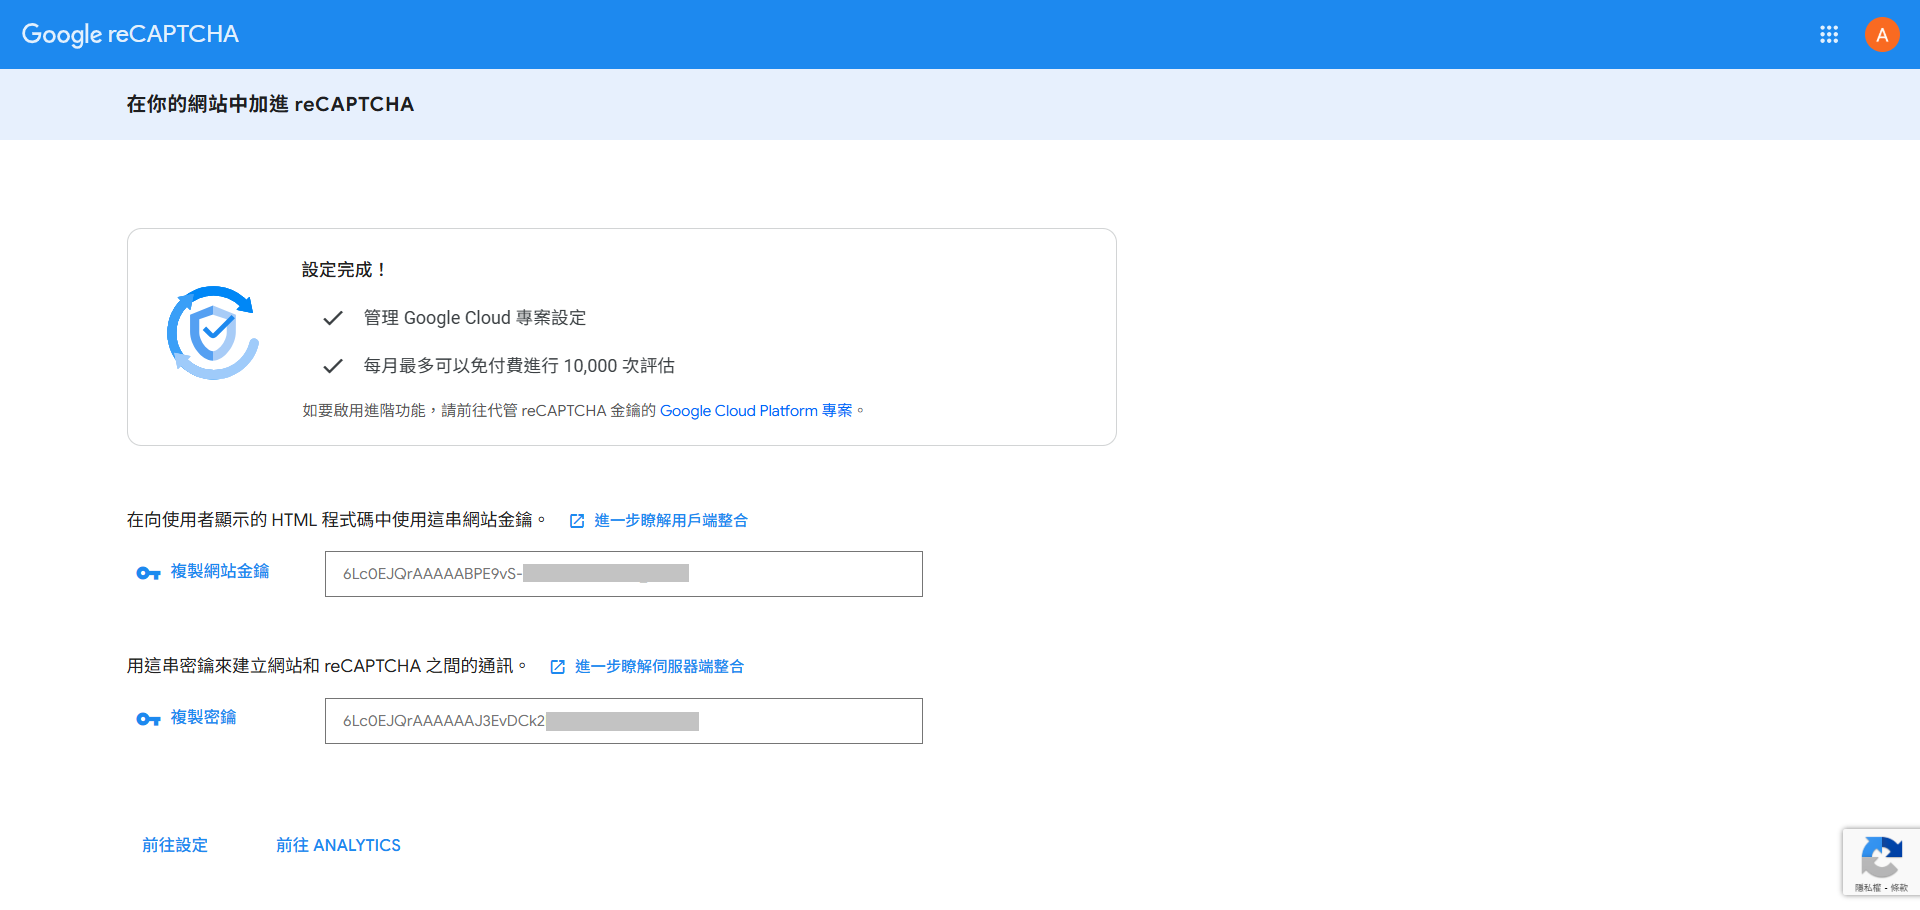Open 前往 ANALYTICS
Viewport: 1920px width, 910px height.
pyautogui.click(x=338, y=845)
